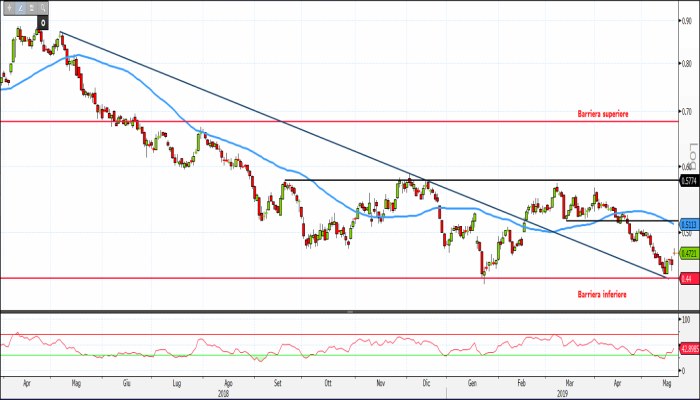Click the 'Barriera superiore' label
Viewport: 700px width, 400px height.
(x=603, y=114)
